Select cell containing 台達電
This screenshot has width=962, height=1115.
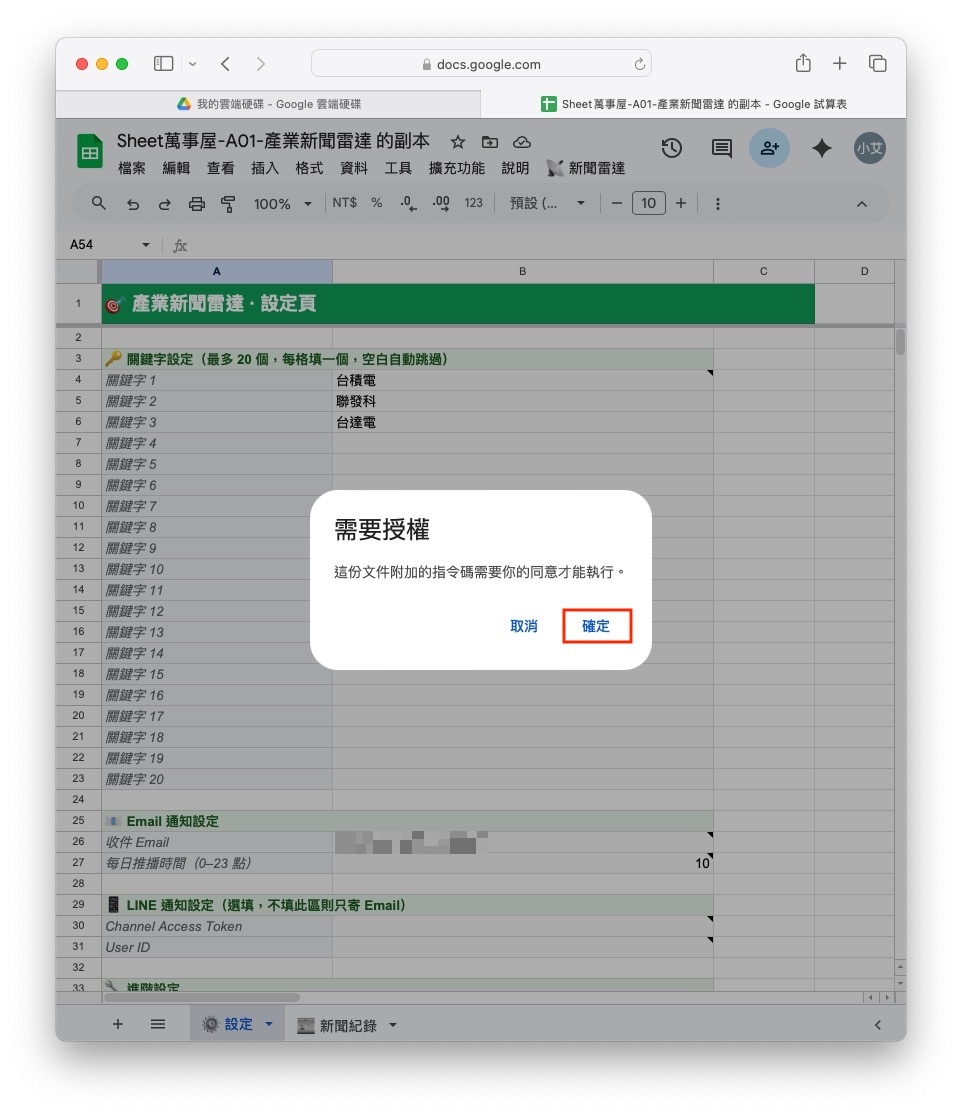tap(523, 422)
